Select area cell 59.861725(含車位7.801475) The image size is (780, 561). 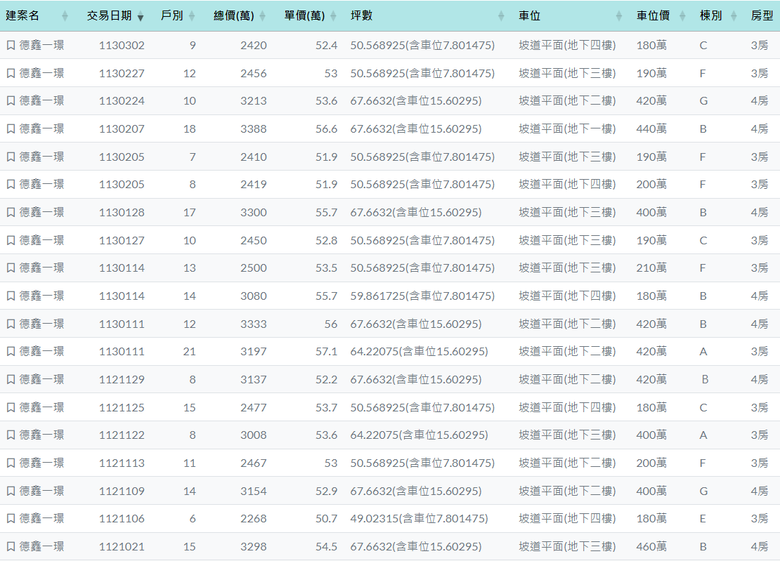pos(422,296)
